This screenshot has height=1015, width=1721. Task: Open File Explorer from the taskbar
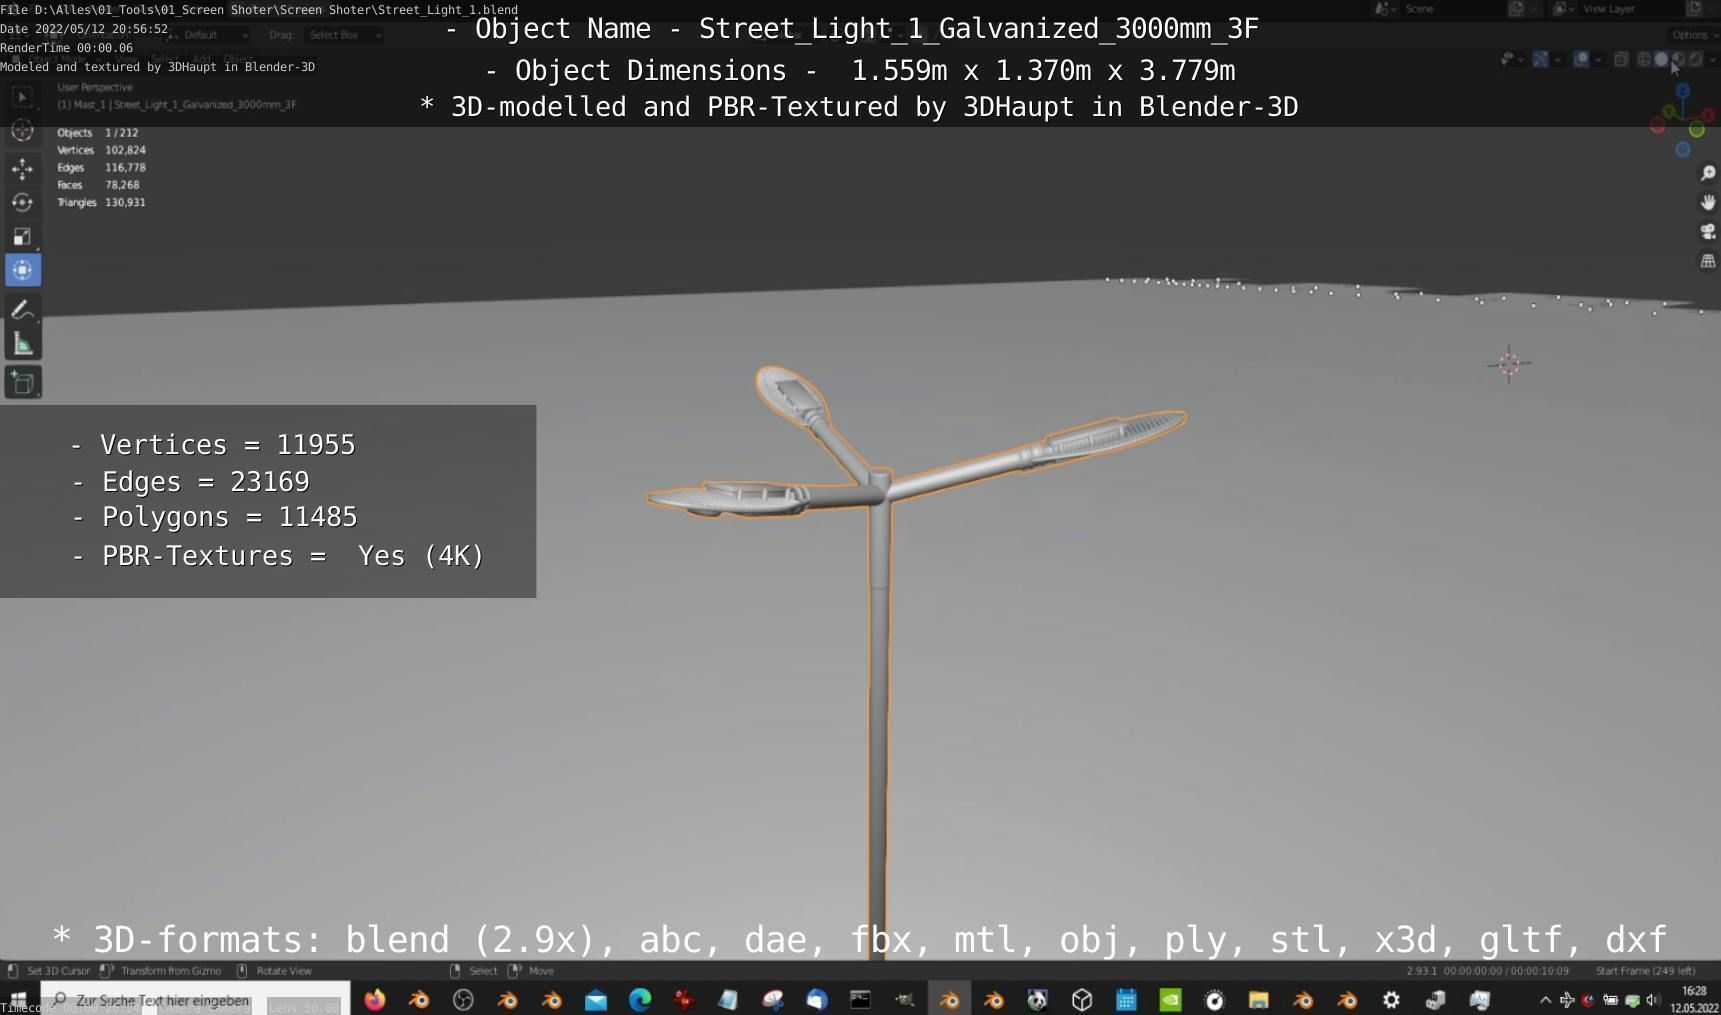(1258, 999)
